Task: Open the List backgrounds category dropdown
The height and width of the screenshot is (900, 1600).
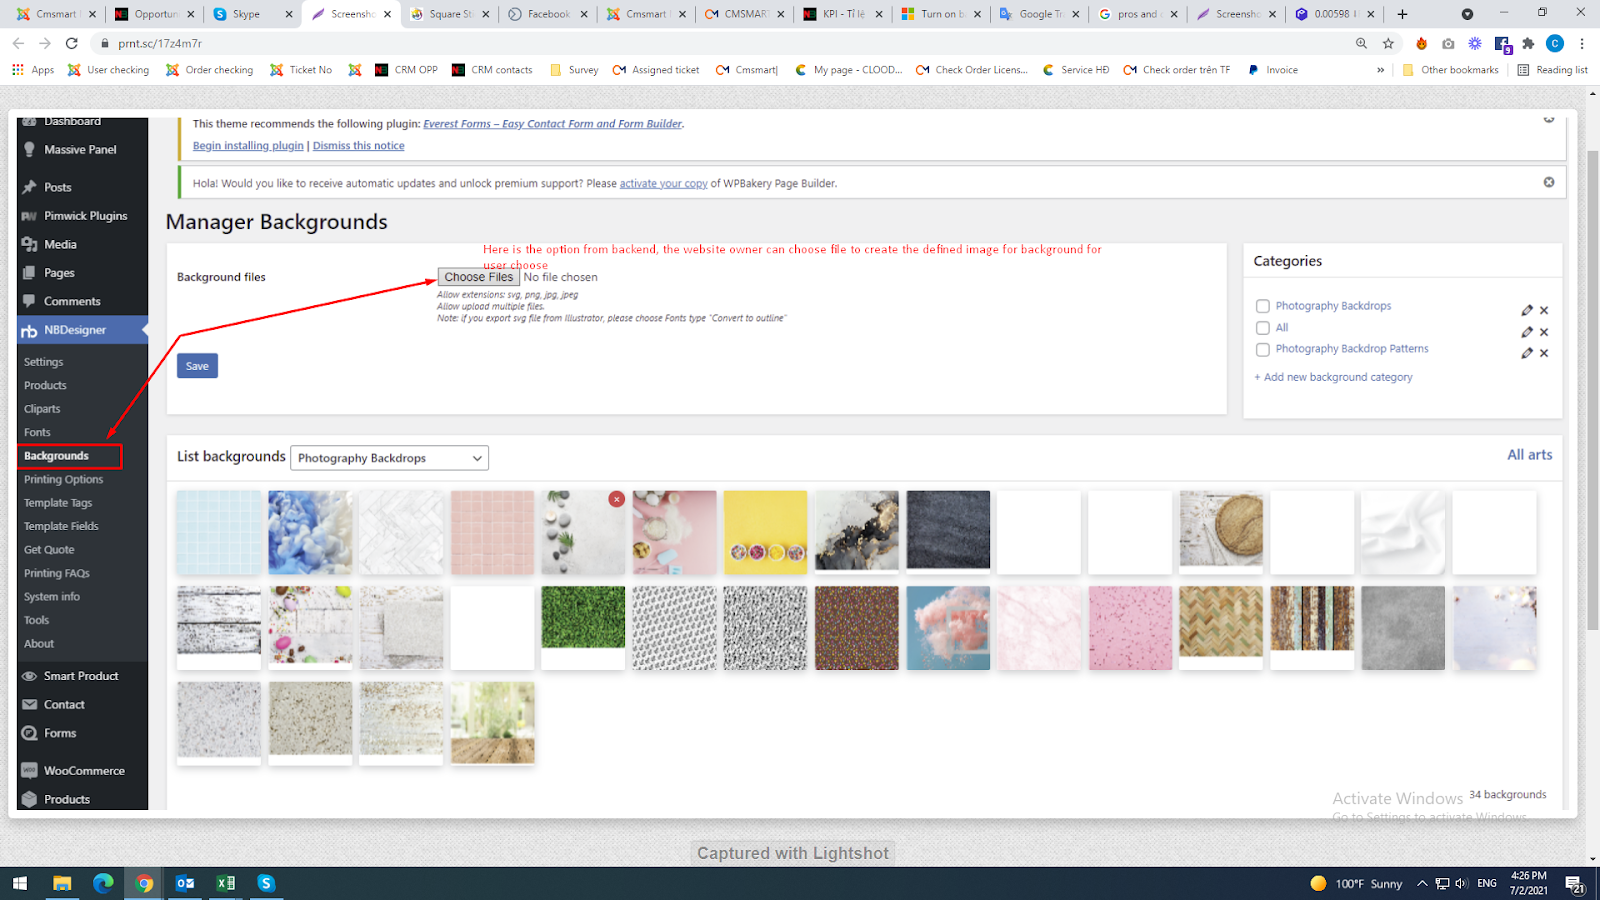Action: coord(389,458)
